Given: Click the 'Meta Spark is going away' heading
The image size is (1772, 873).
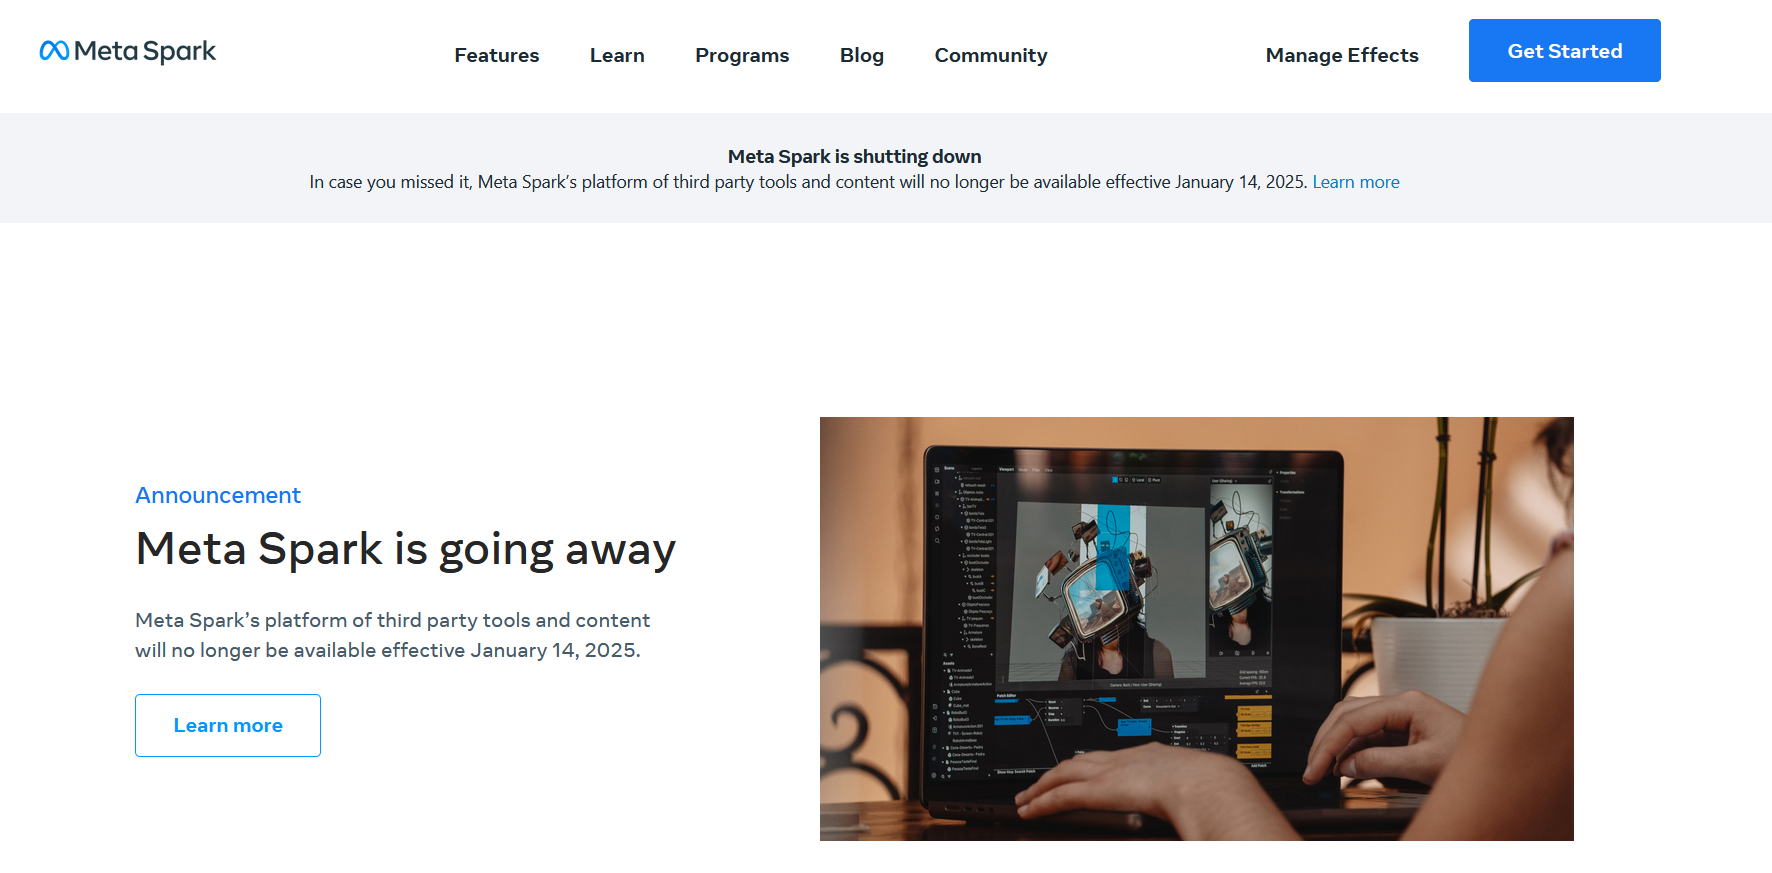Looking at the screenshot, I should coord(406,549).
